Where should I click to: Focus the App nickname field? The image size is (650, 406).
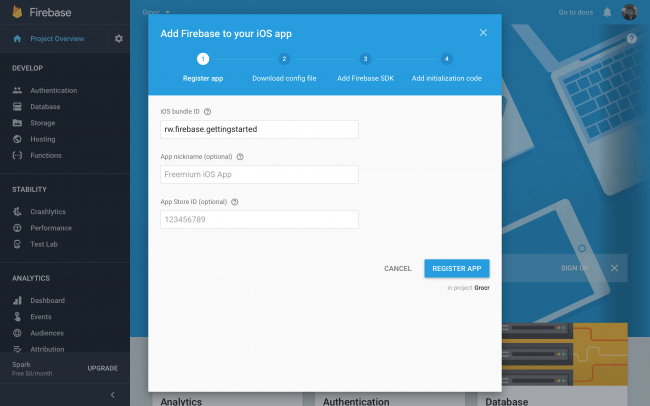259,174
